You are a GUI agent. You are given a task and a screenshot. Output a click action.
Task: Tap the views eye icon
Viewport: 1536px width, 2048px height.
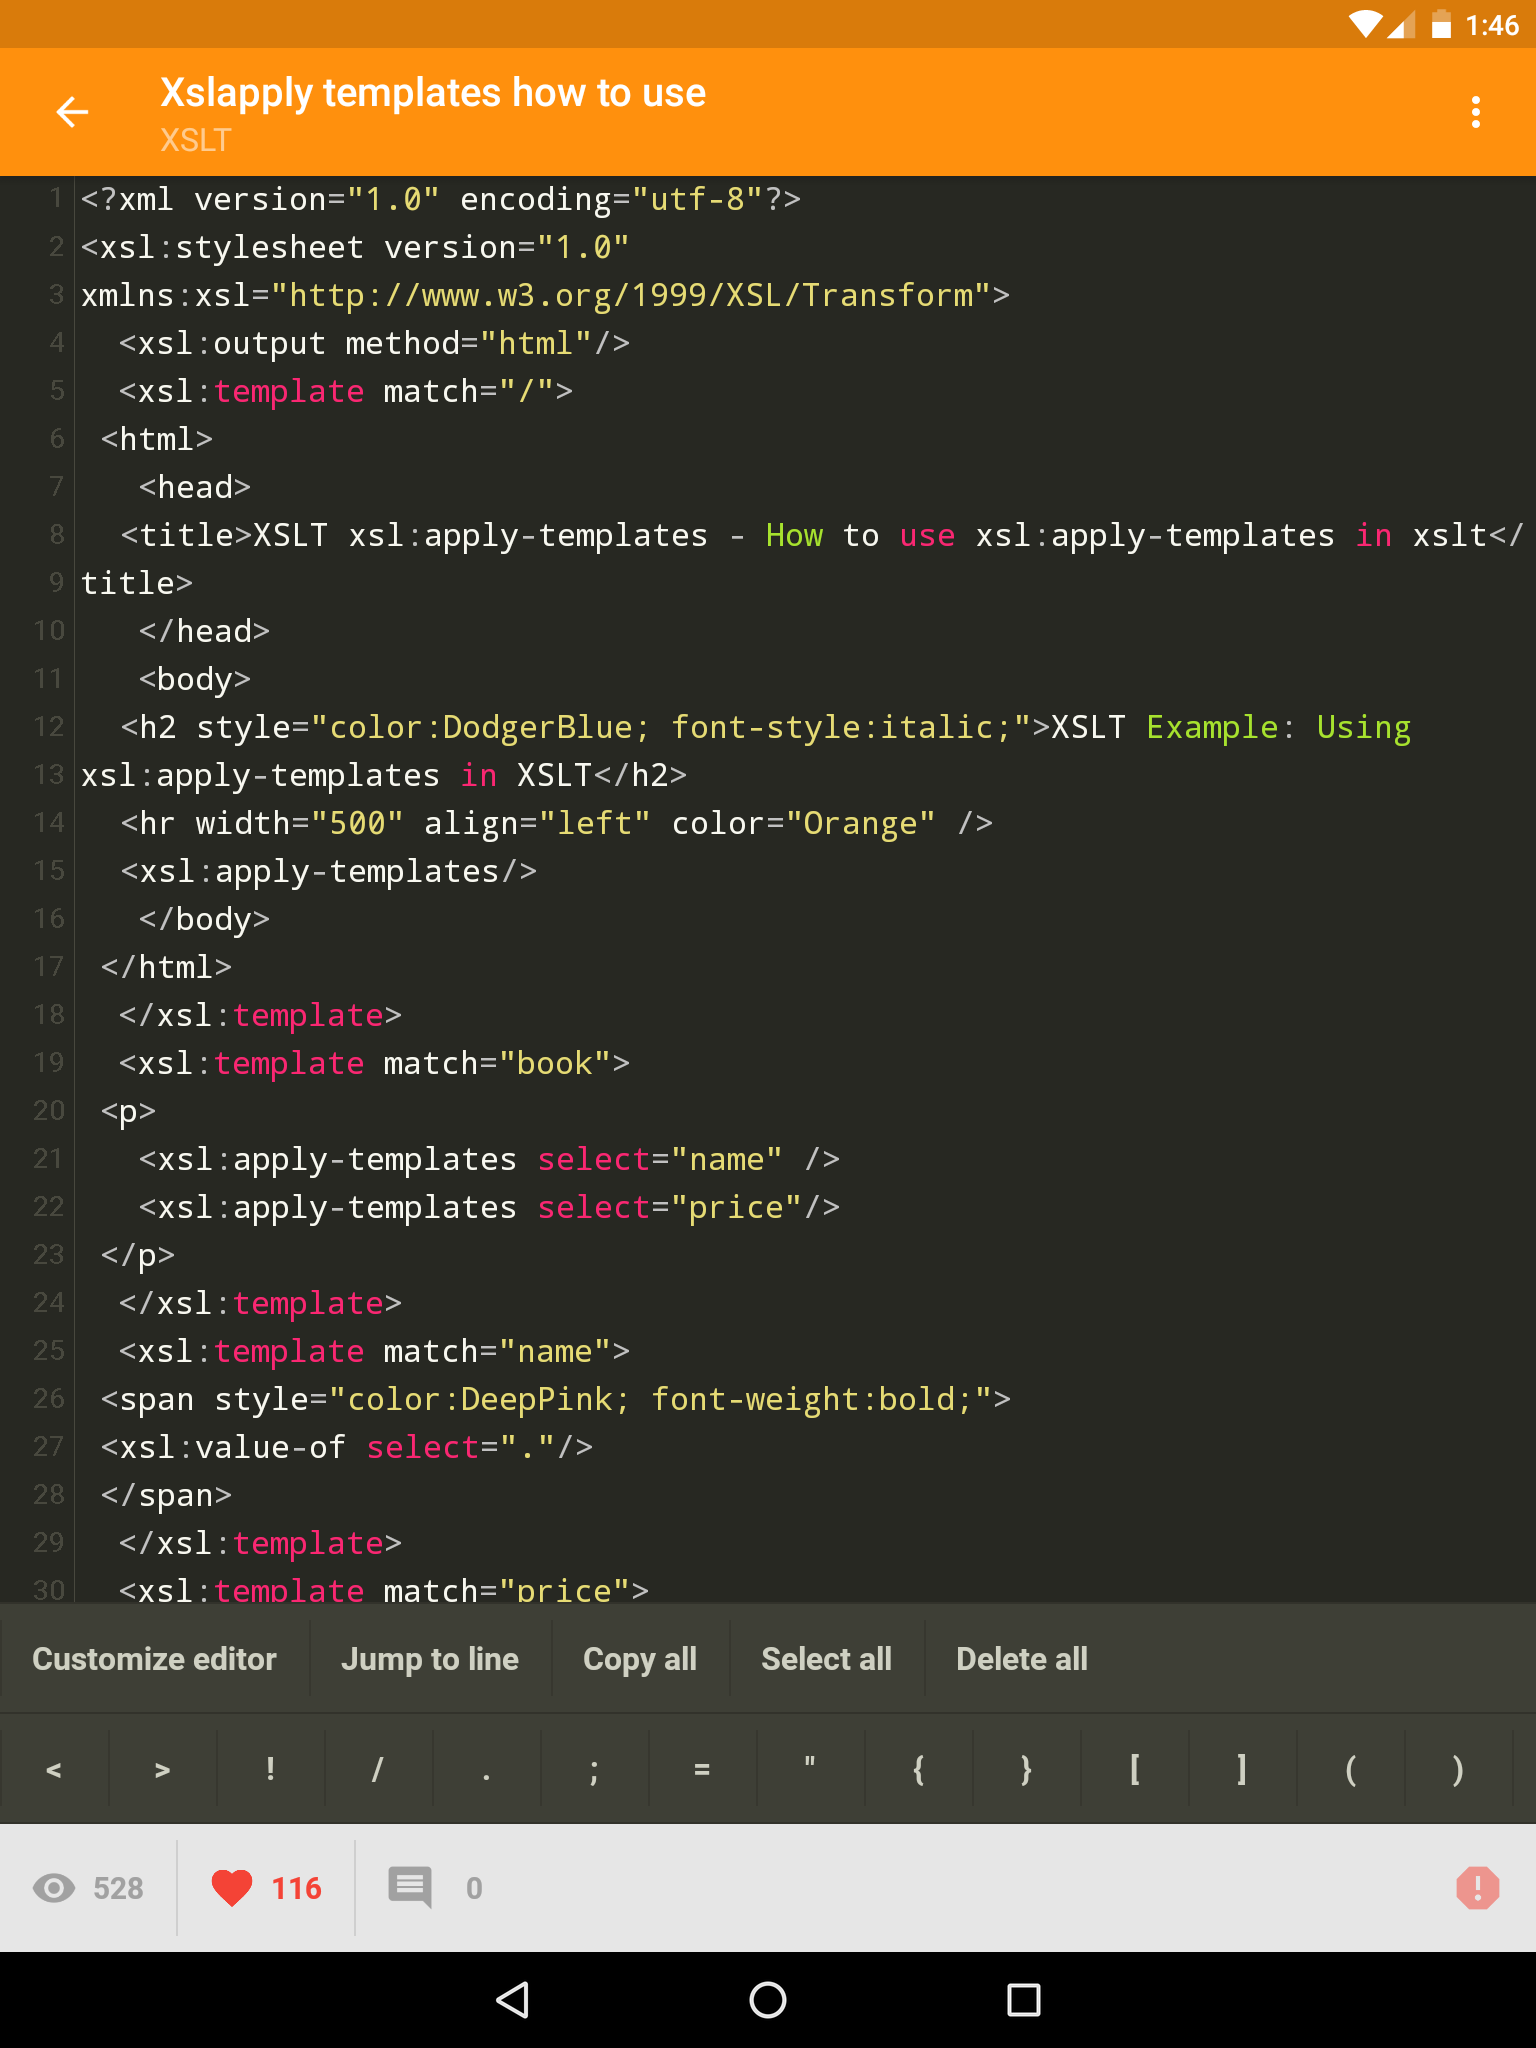(54, 1888)
